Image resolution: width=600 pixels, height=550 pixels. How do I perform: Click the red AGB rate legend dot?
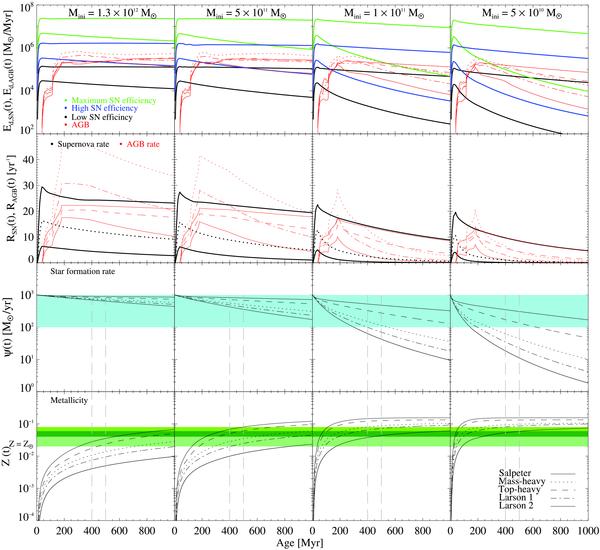(x=121, y=144)
